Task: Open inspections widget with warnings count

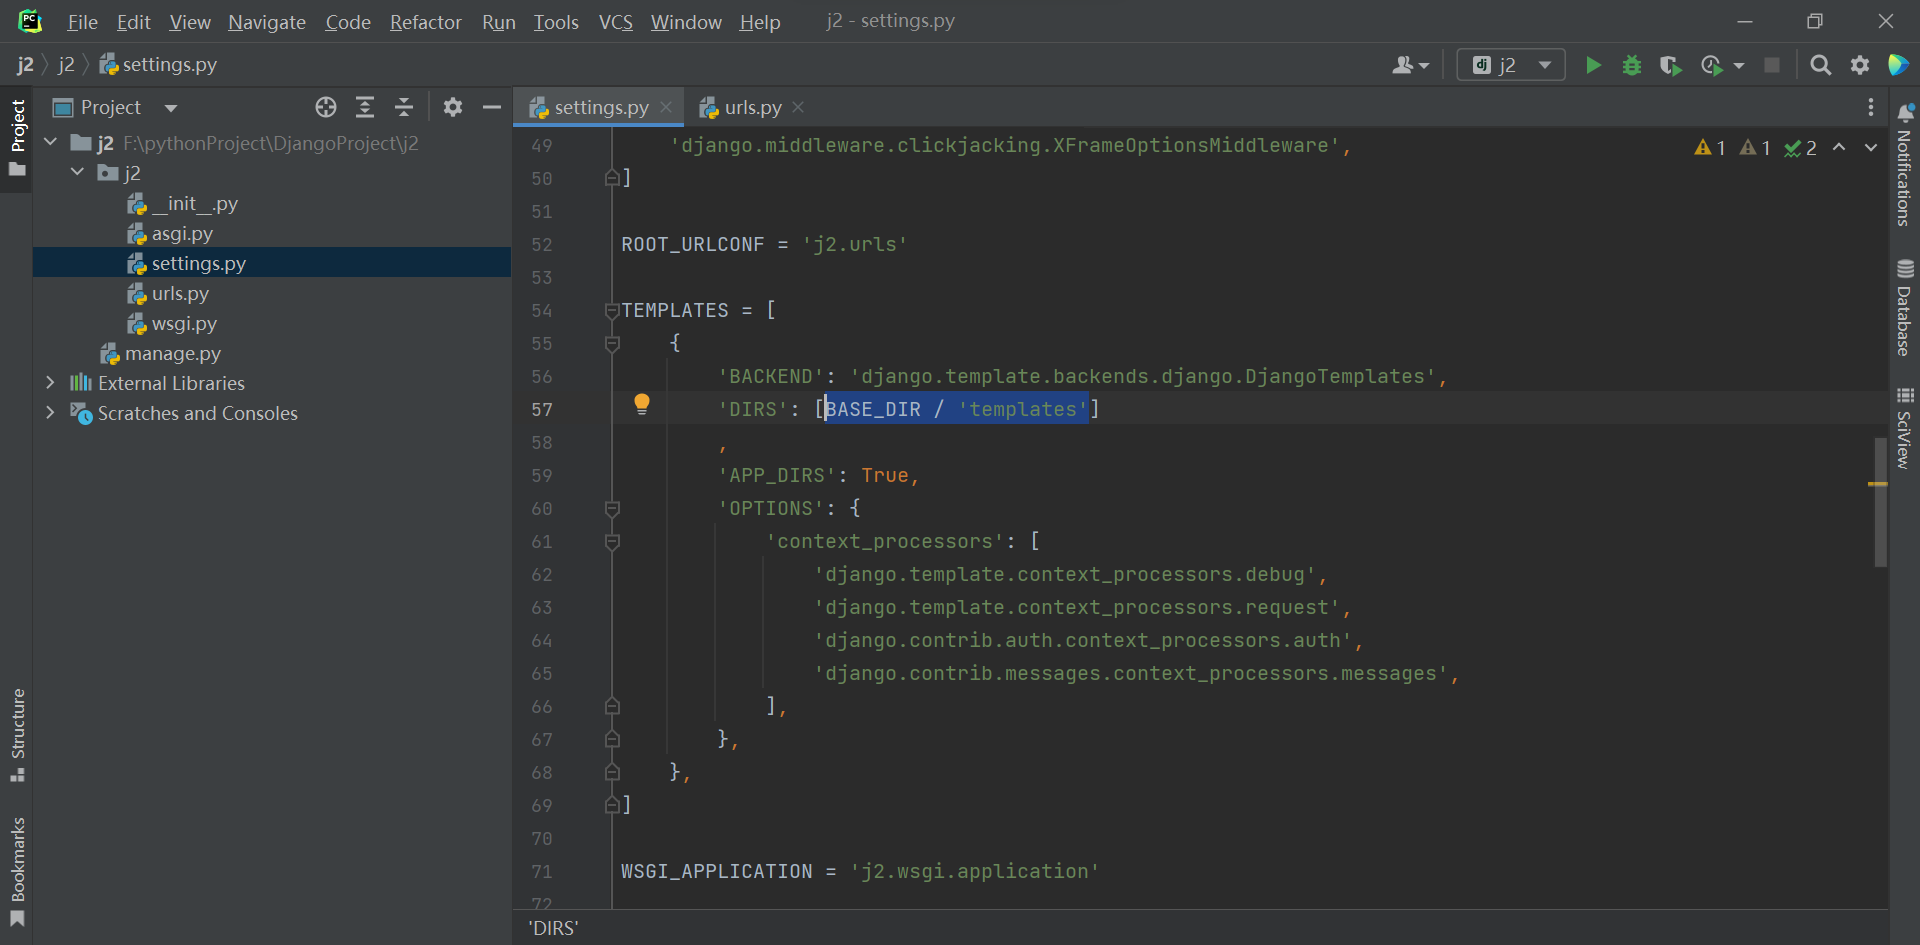Action: (1756, 148)
